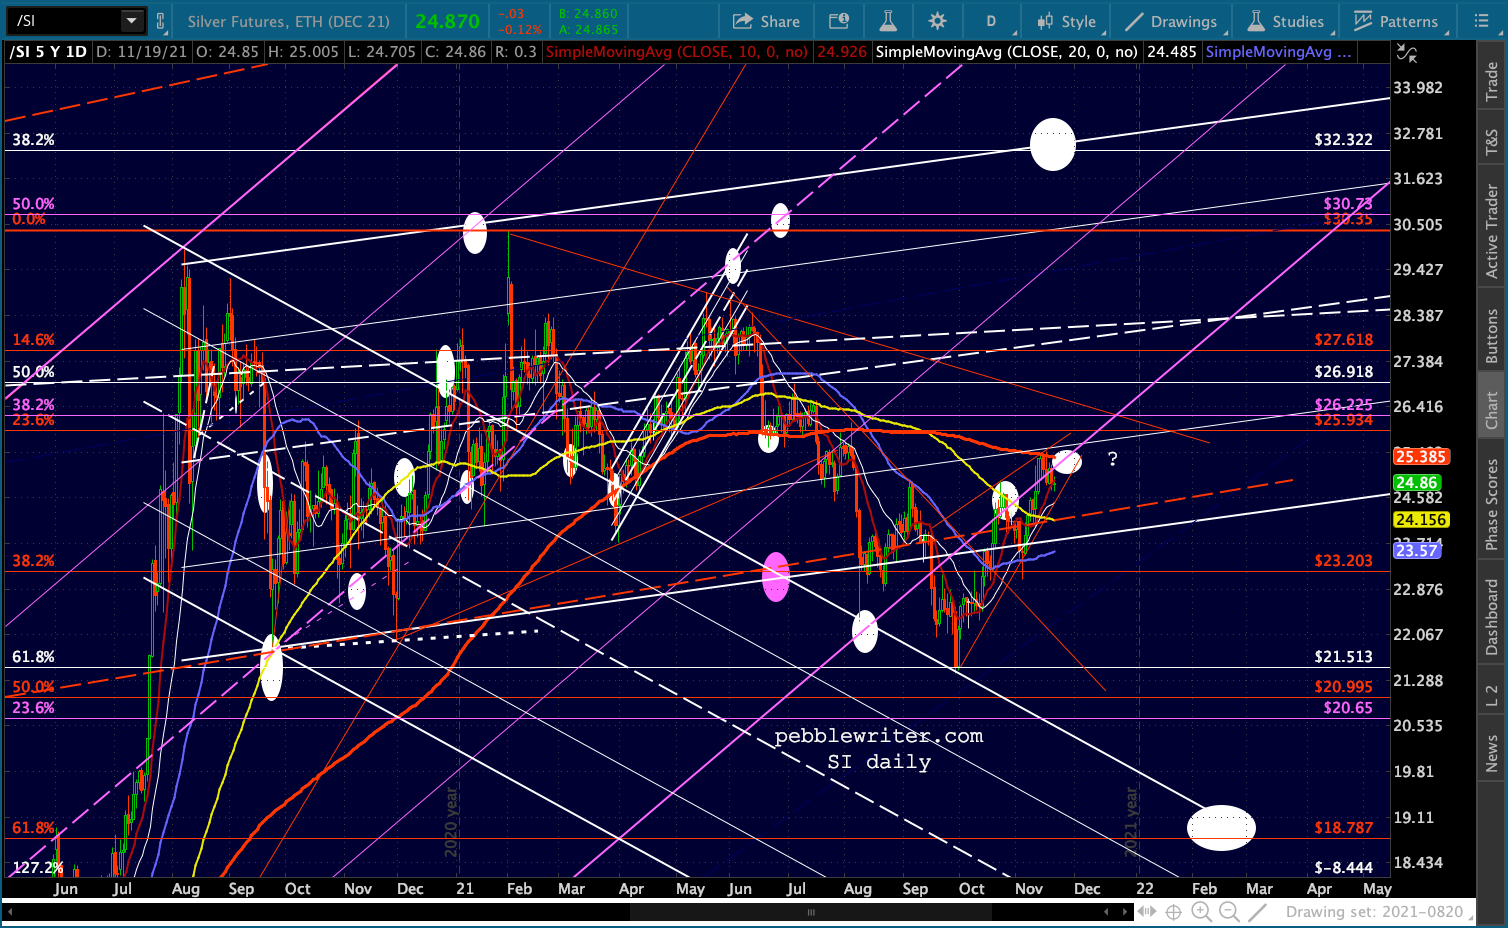Open the Style menu
1508x928 pixels.
tap(1066, 21)
